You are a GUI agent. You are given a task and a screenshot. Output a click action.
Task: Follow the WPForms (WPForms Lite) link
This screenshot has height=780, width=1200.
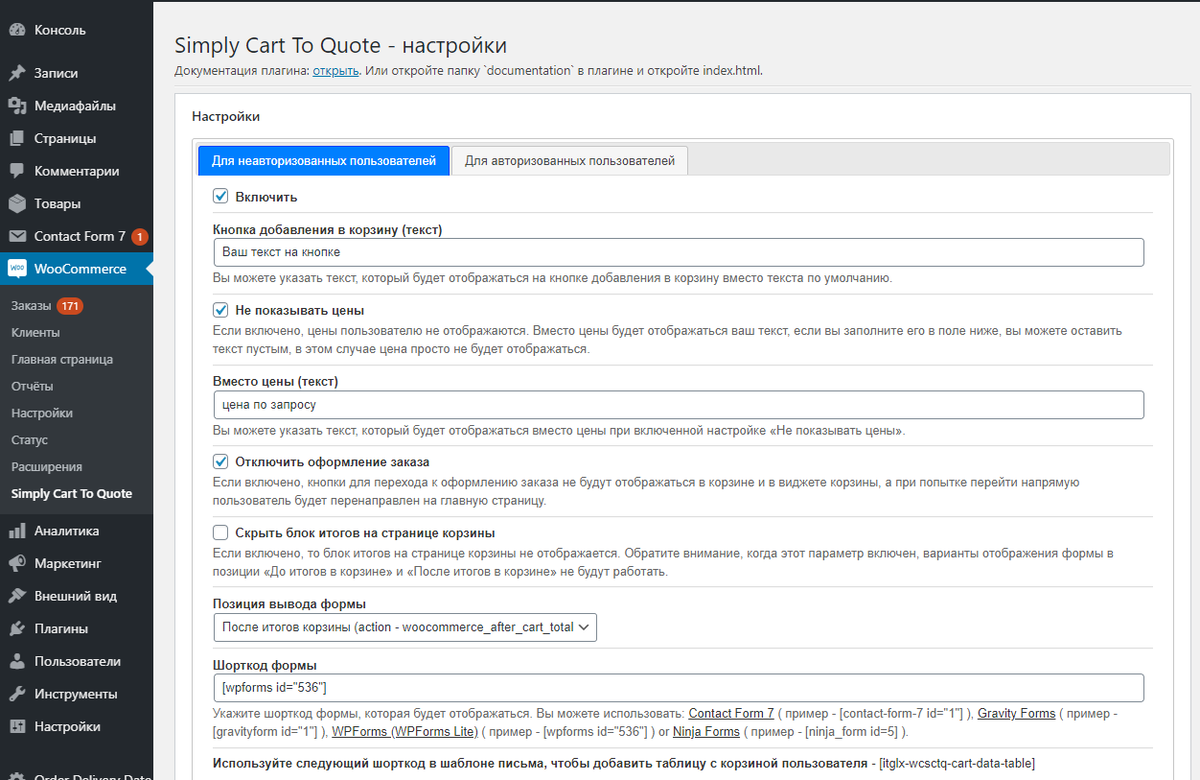coord(405,732)
